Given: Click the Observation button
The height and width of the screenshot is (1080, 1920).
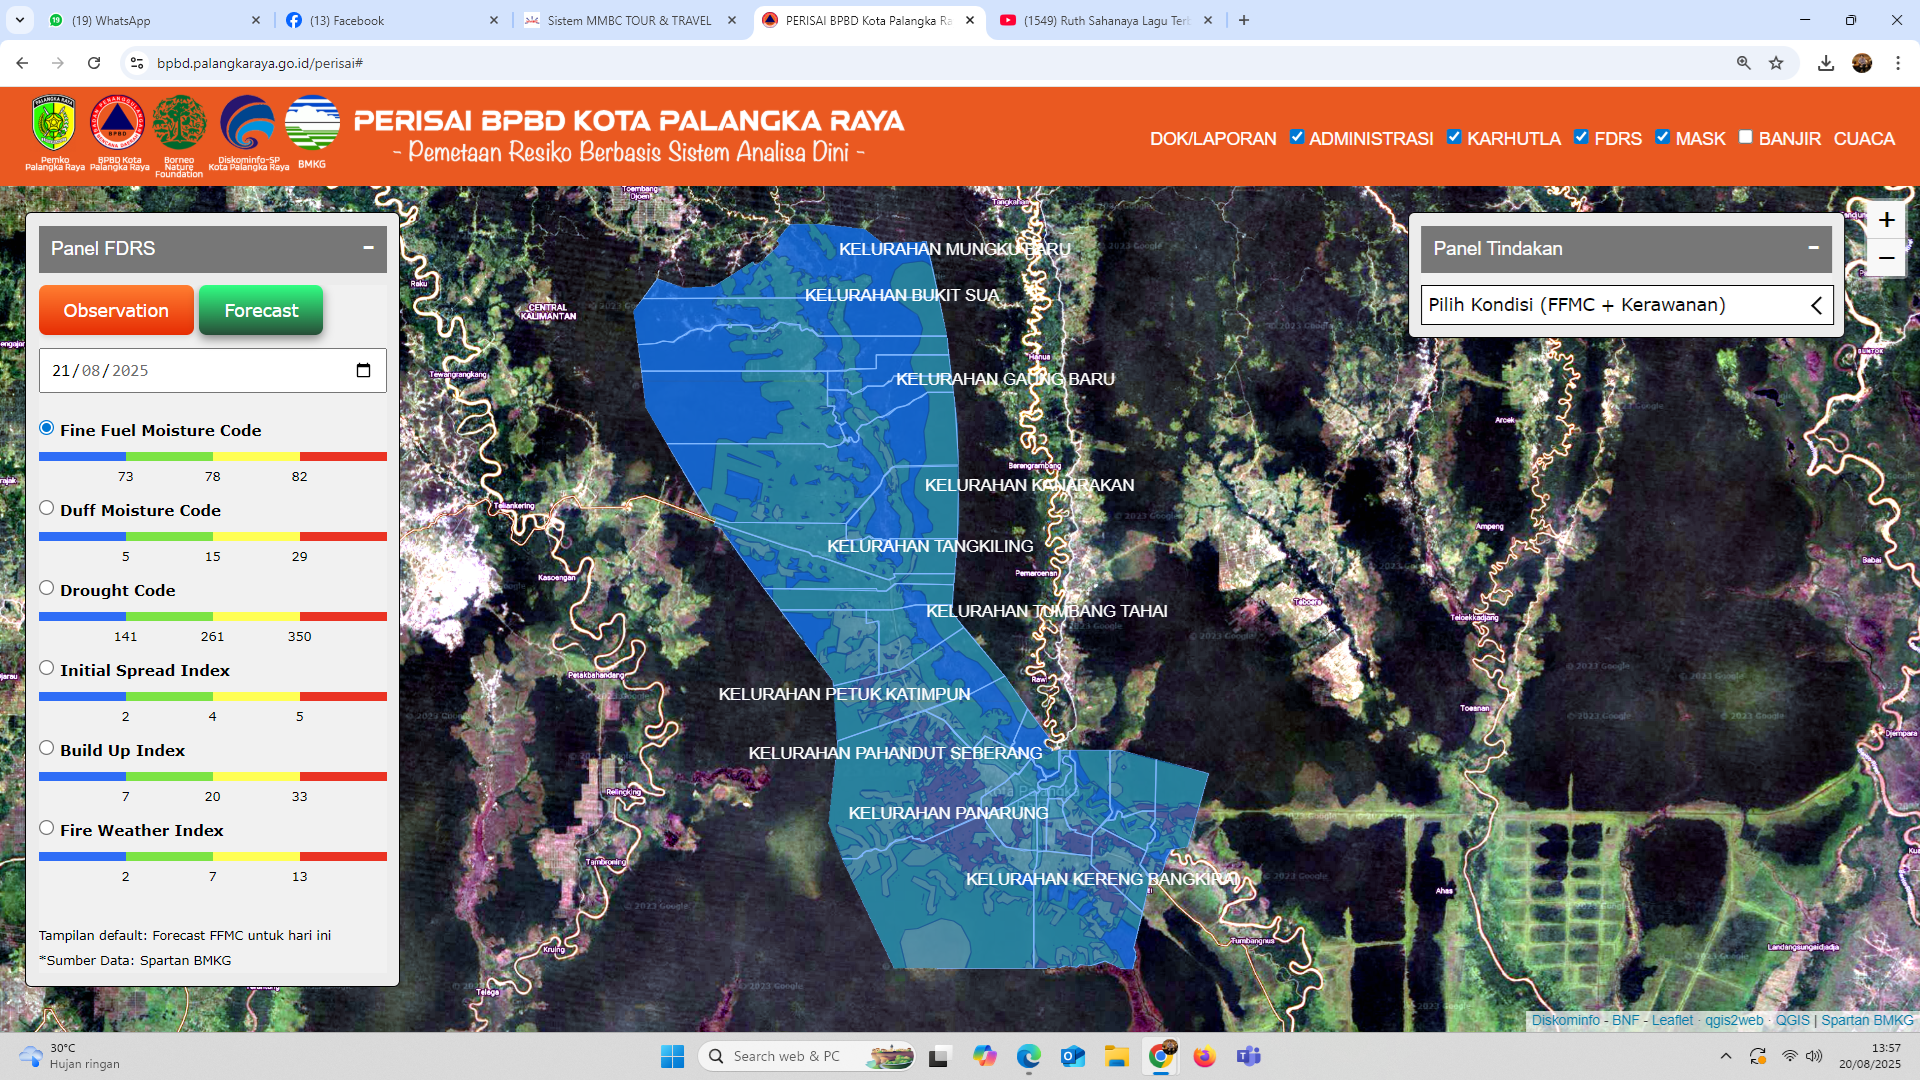Looking at the screenshot, I should pyautogui.click(x=116, y=310).
